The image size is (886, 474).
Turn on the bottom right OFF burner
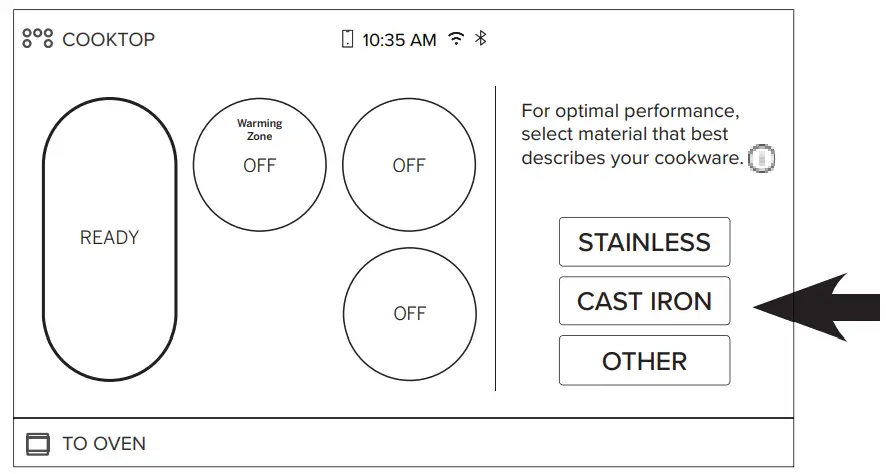409,313
